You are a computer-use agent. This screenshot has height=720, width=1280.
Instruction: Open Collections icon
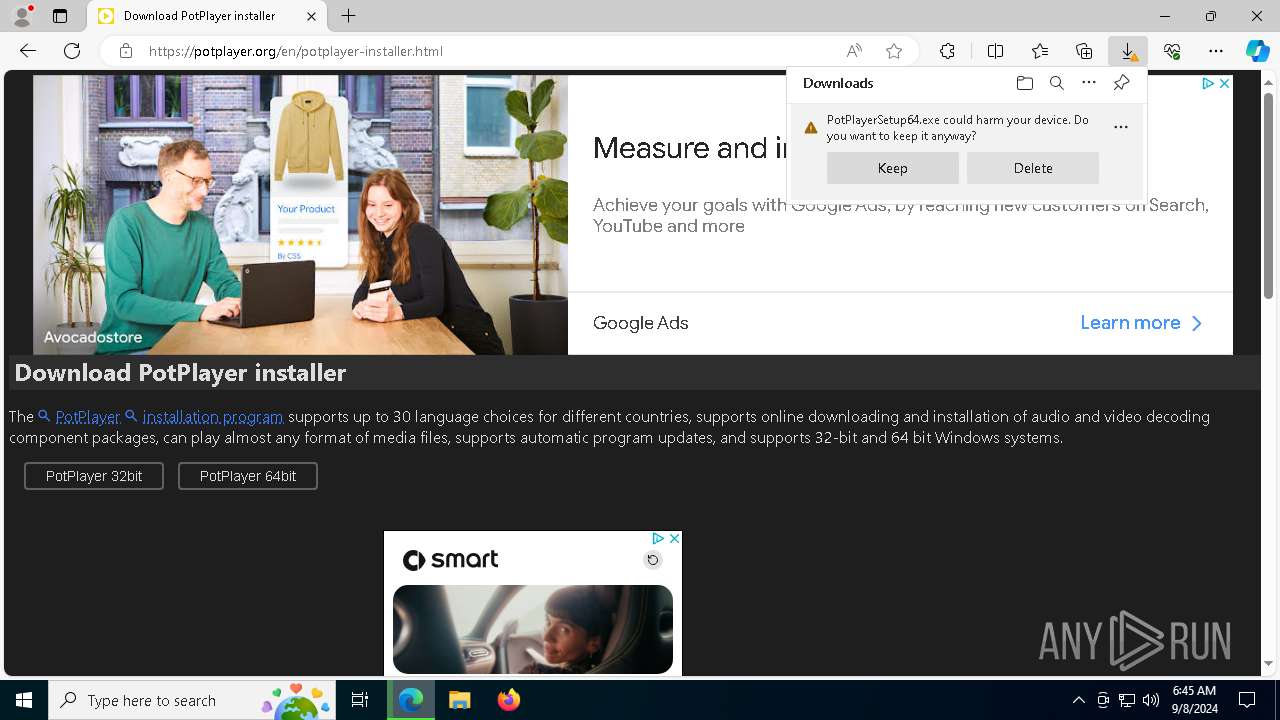tap(1084, 51)
